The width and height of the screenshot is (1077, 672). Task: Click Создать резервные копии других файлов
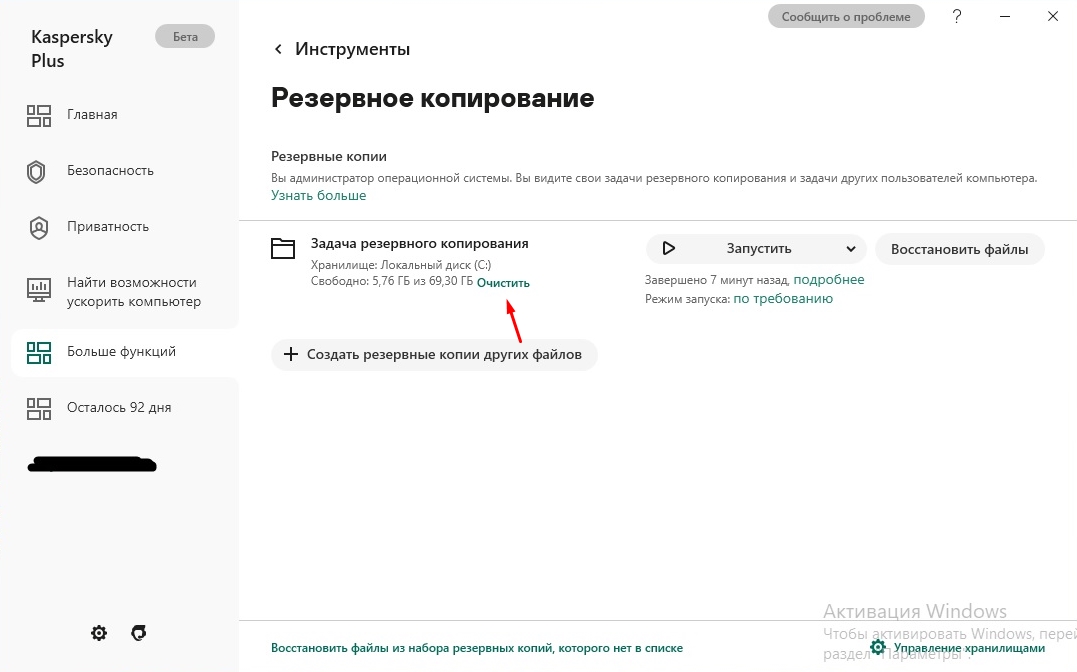point(434,355)
